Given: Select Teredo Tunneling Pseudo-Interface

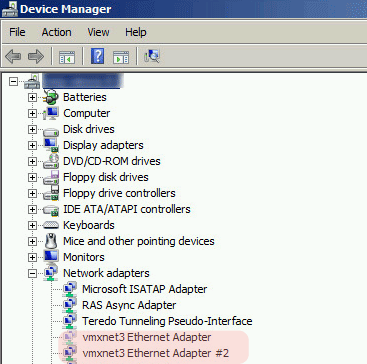Looking at the screenshot, I should [167, 321].
